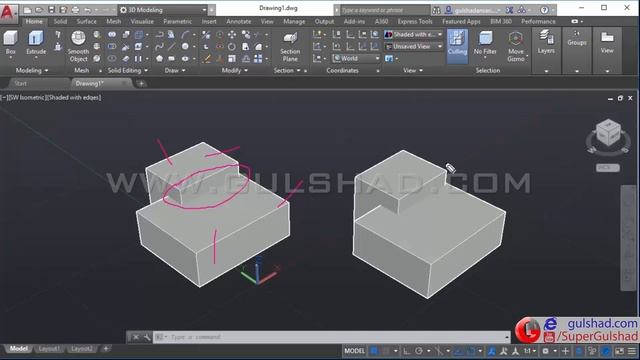Image resolution: width=640 pixels, height=360 pixels.
Task: Expand the Draw panel
Action: 175,70
